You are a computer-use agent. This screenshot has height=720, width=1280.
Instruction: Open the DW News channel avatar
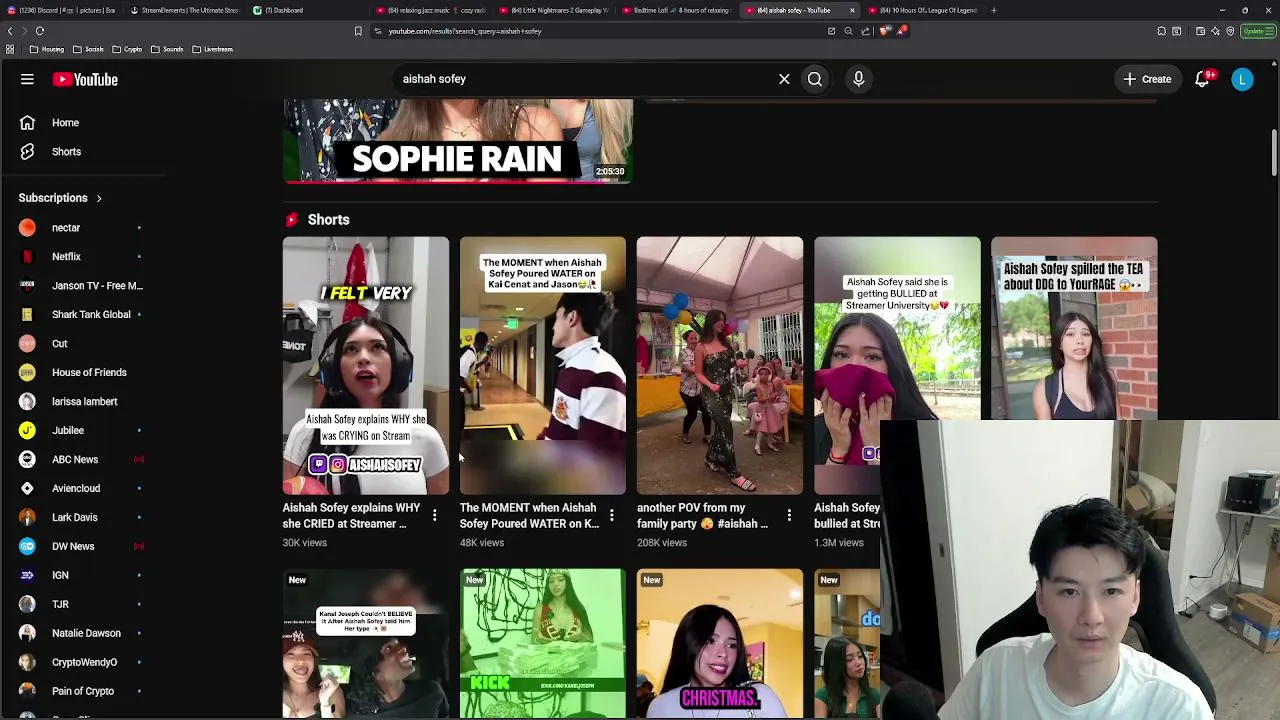(27, 547)
